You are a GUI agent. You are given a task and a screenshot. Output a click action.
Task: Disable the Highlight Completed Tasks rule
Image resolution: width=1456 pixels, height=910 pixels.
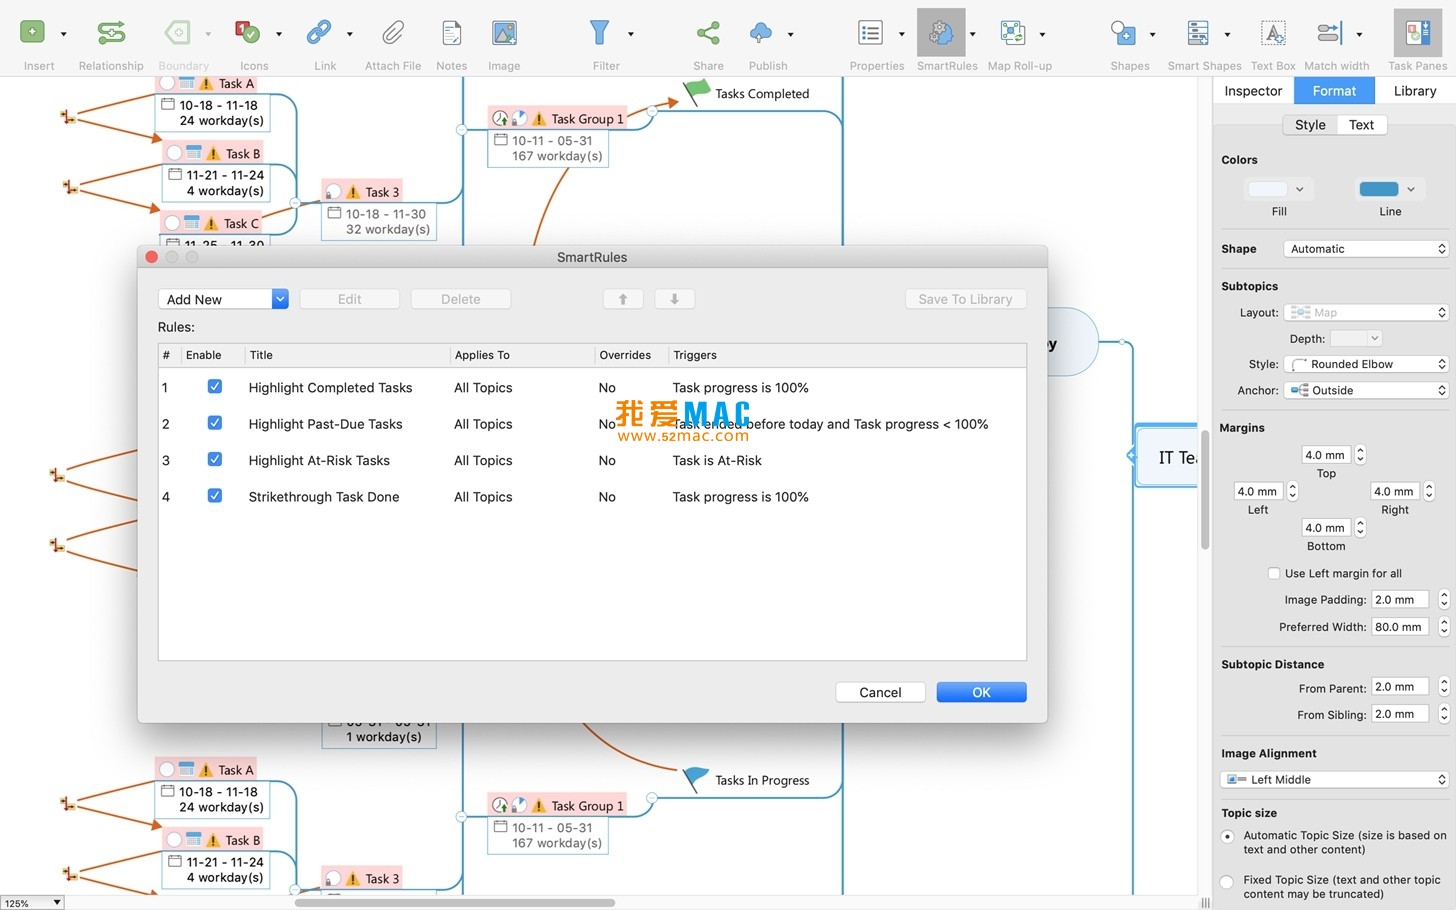point(215,387)
